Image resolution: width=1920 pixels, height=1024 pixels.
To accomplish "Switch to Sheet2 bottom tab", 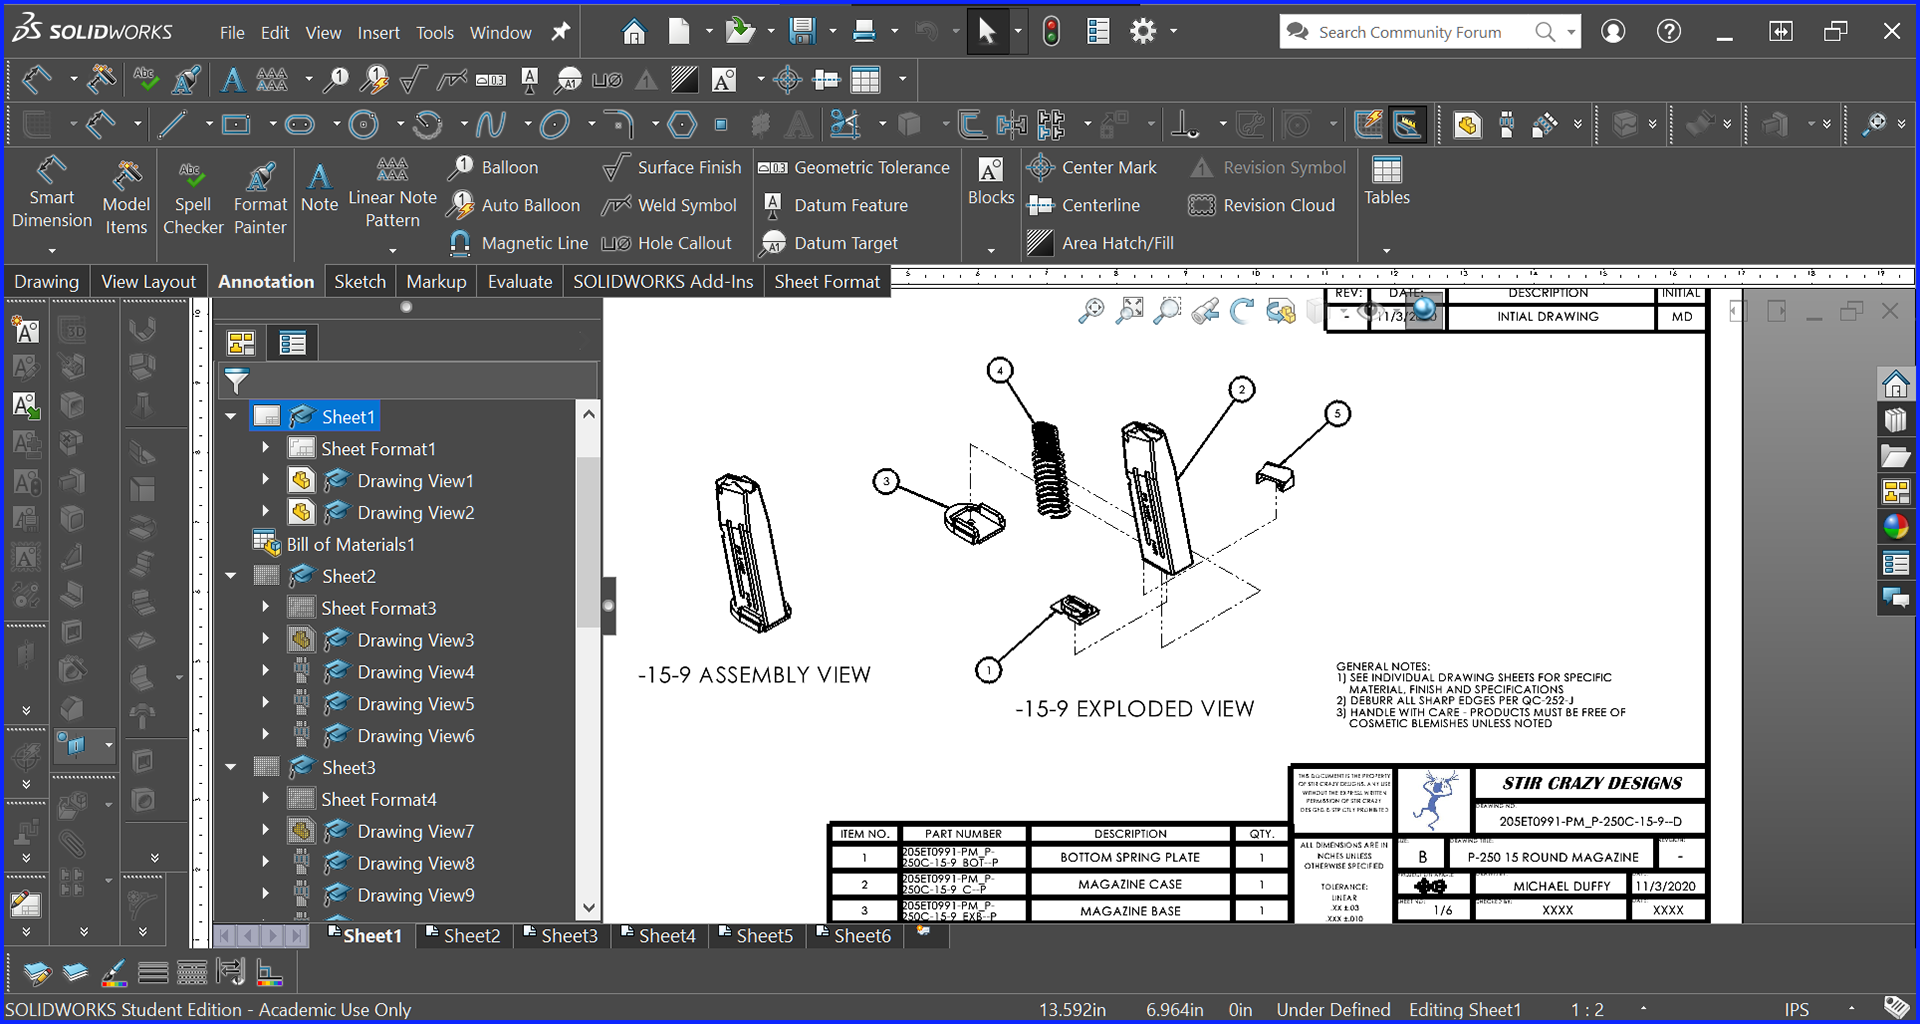I will pyautogui.click(x=463, y=935).
